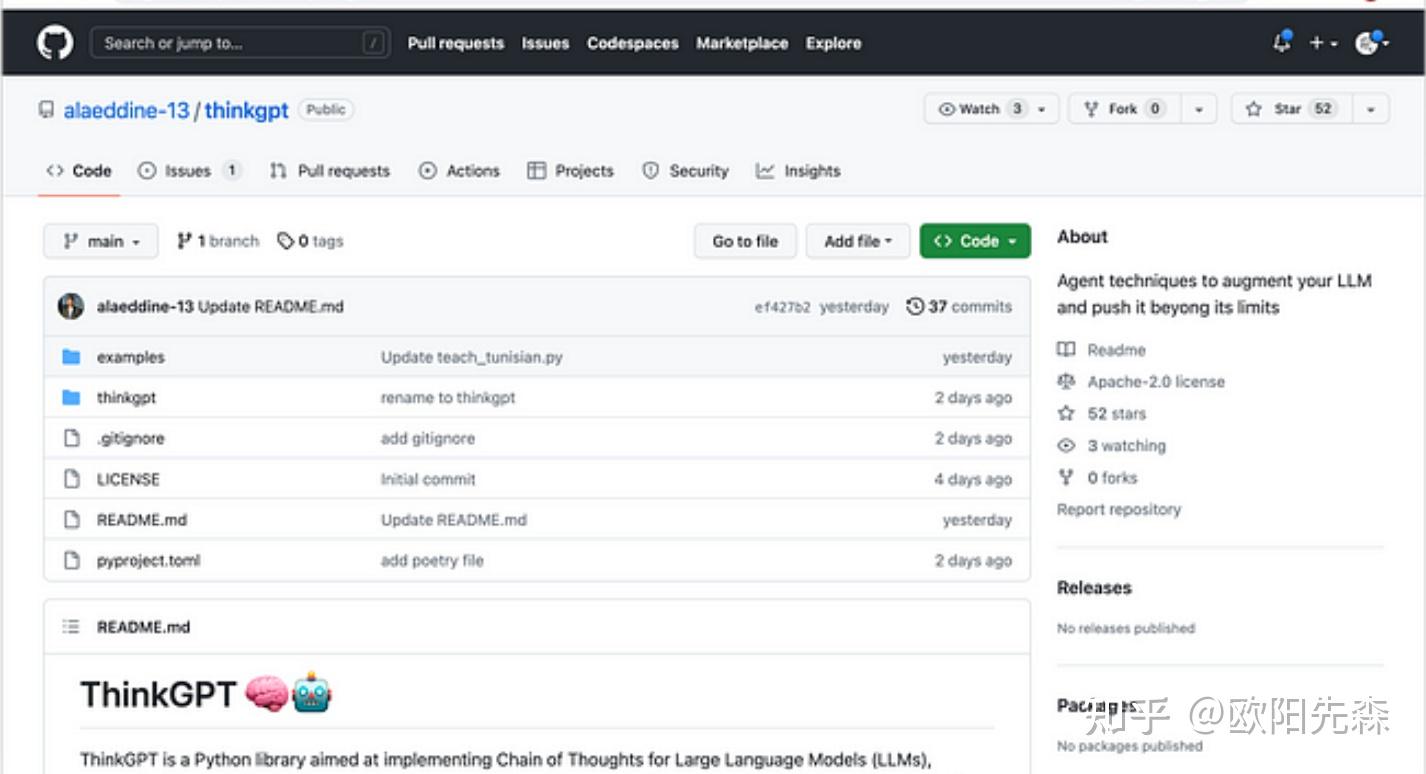Open README.md in the file list

142,520
